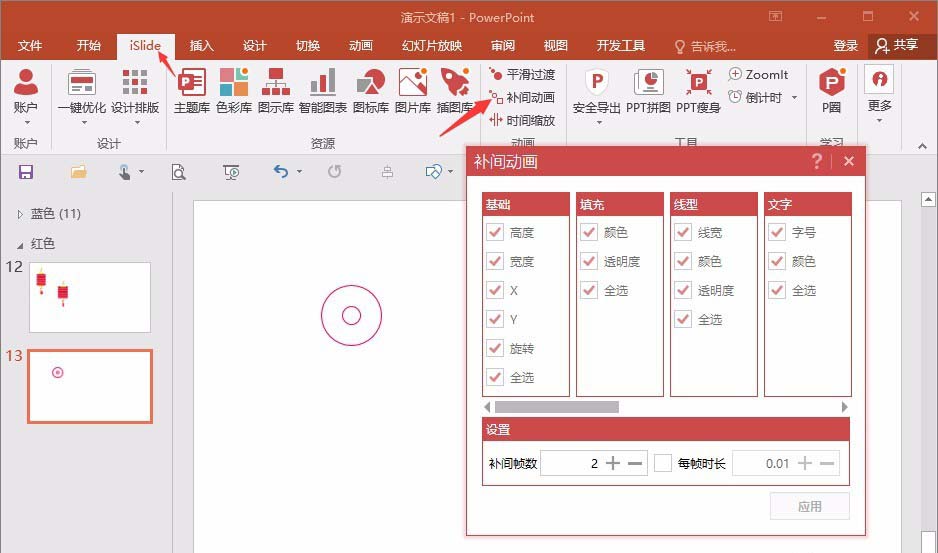Screen dimensions: 938x553
Task: Open the PPT拼图 puzzle export tool
Action: (648, 90)
